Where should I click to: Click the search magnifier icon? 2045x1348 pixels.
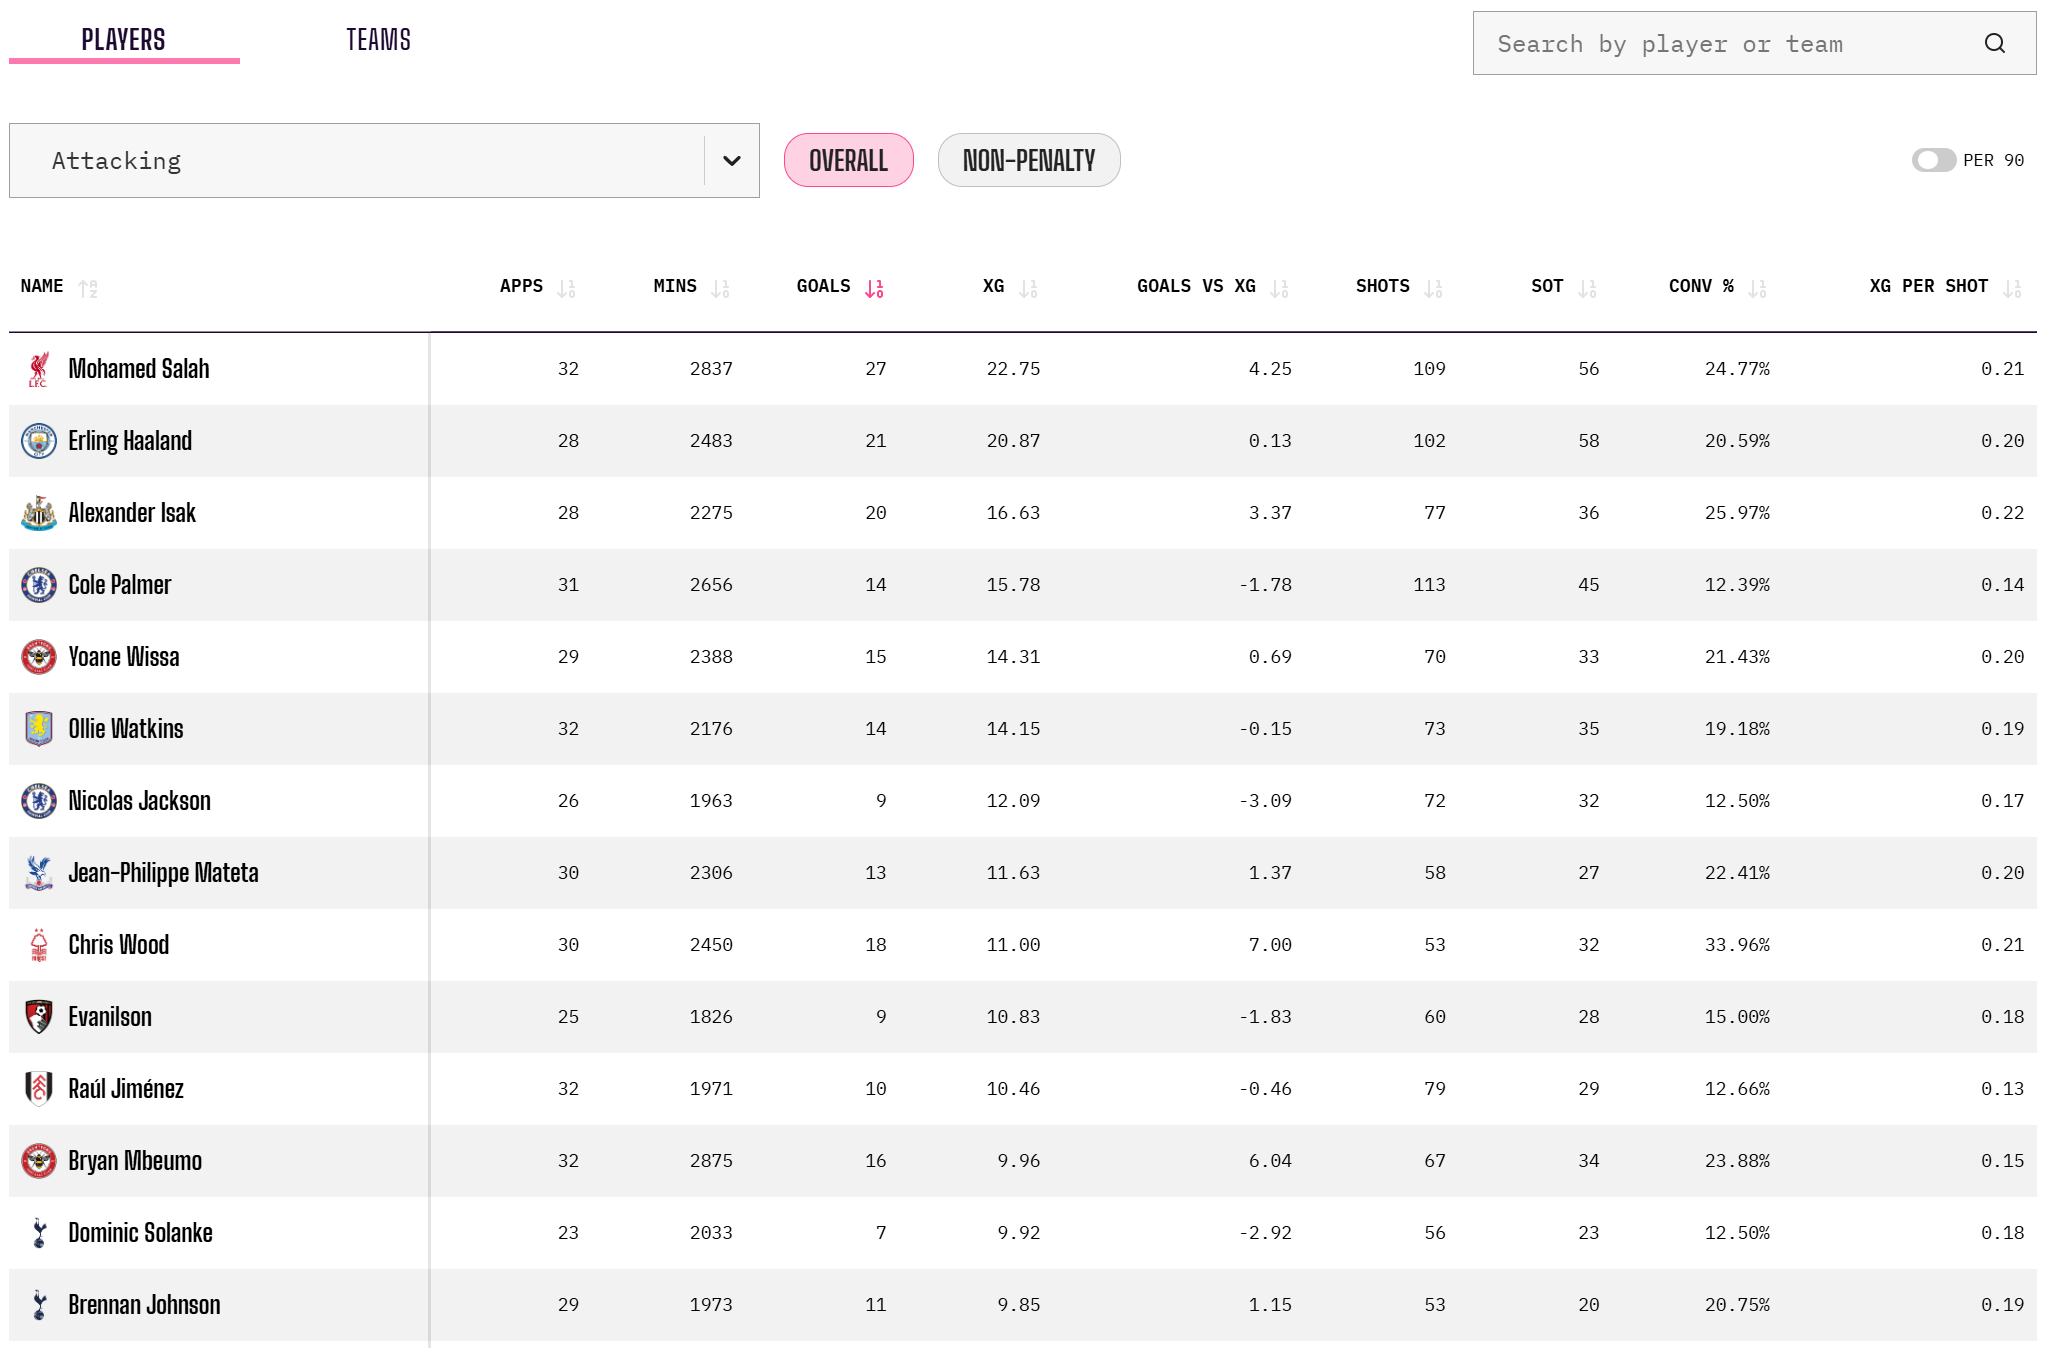[1994, 43]
